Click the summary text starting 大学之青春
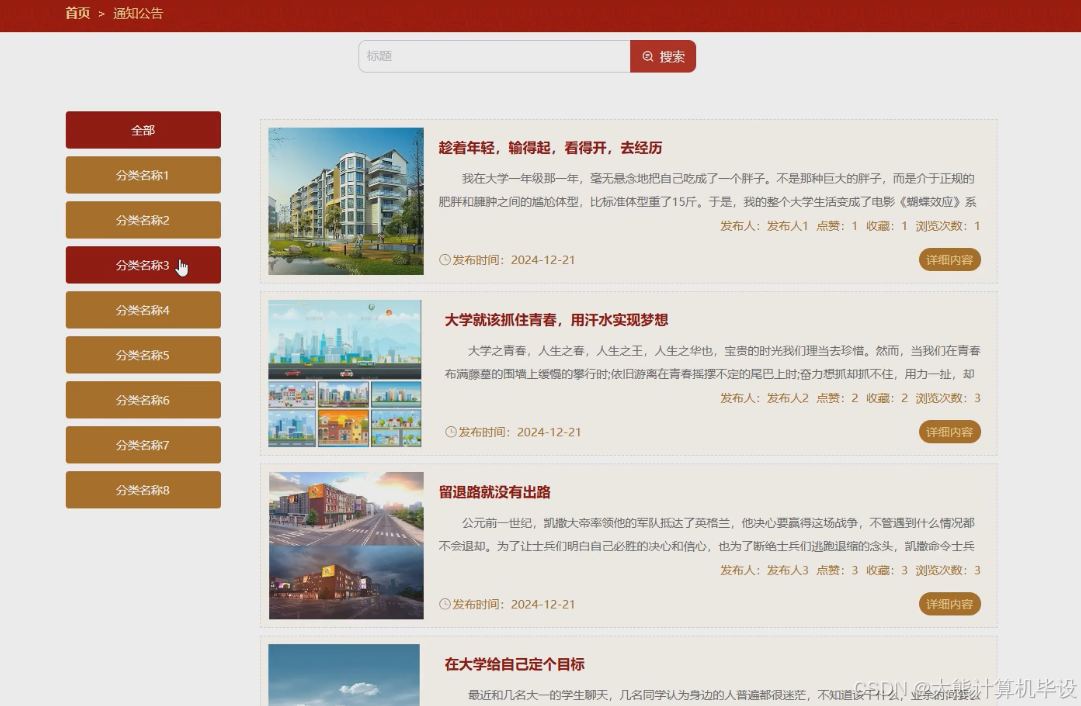The height and width of the screenshot is (706, 1081). [x=713, y=363]
